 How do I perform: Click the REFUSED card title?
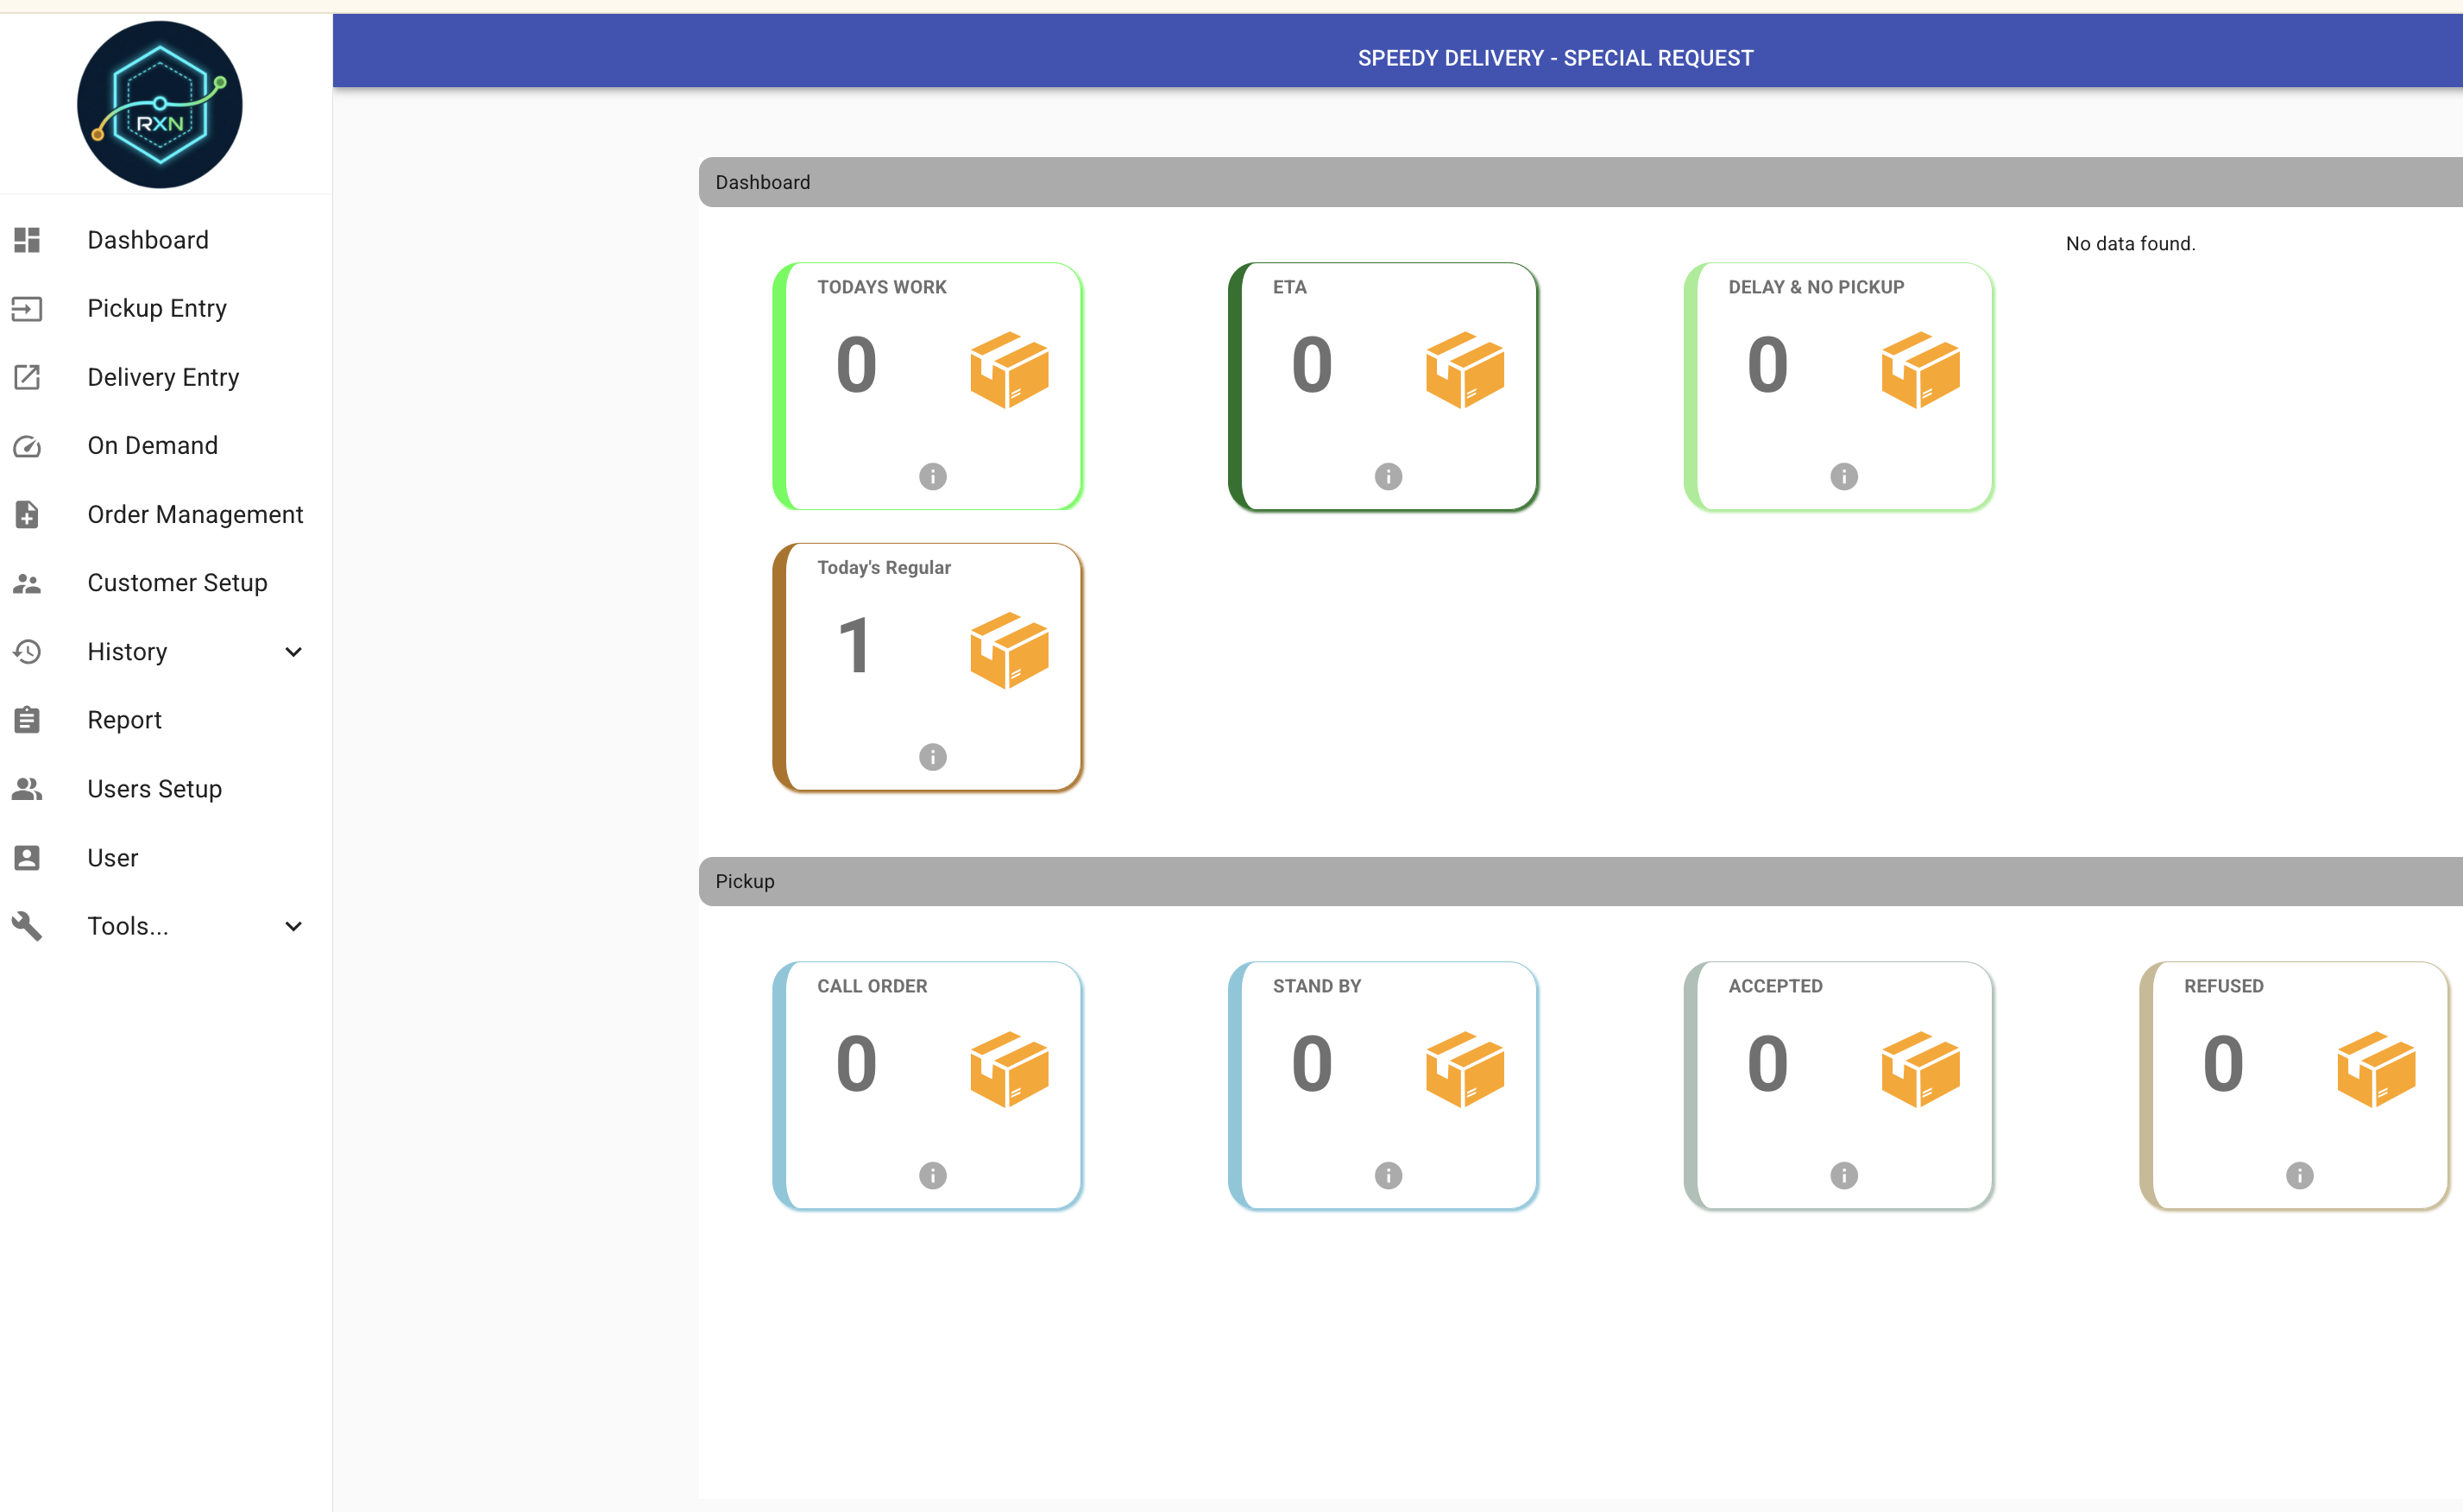(x=2223, y=986)
